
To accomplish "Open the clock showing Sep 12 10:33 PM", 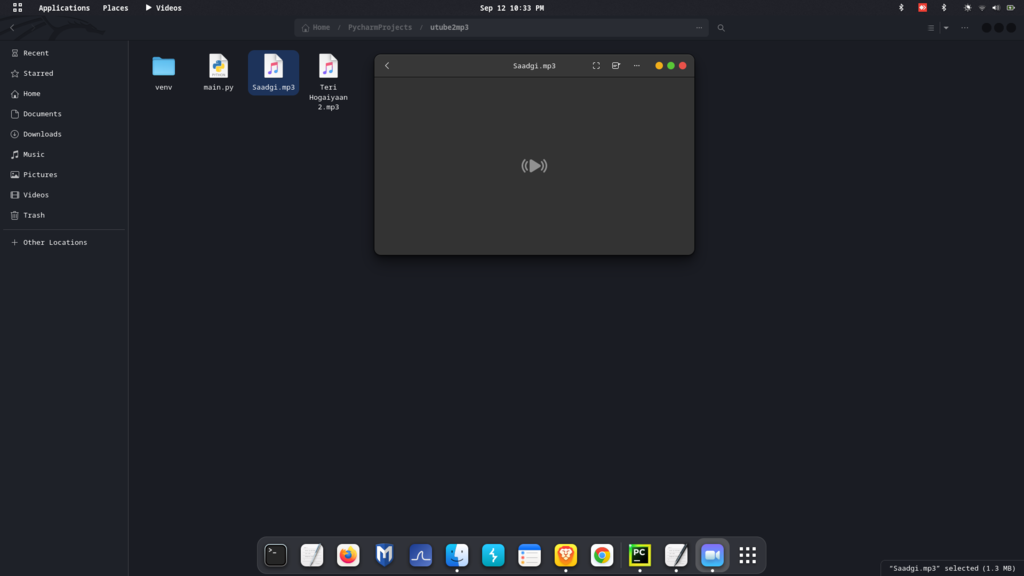I will 511,8.
